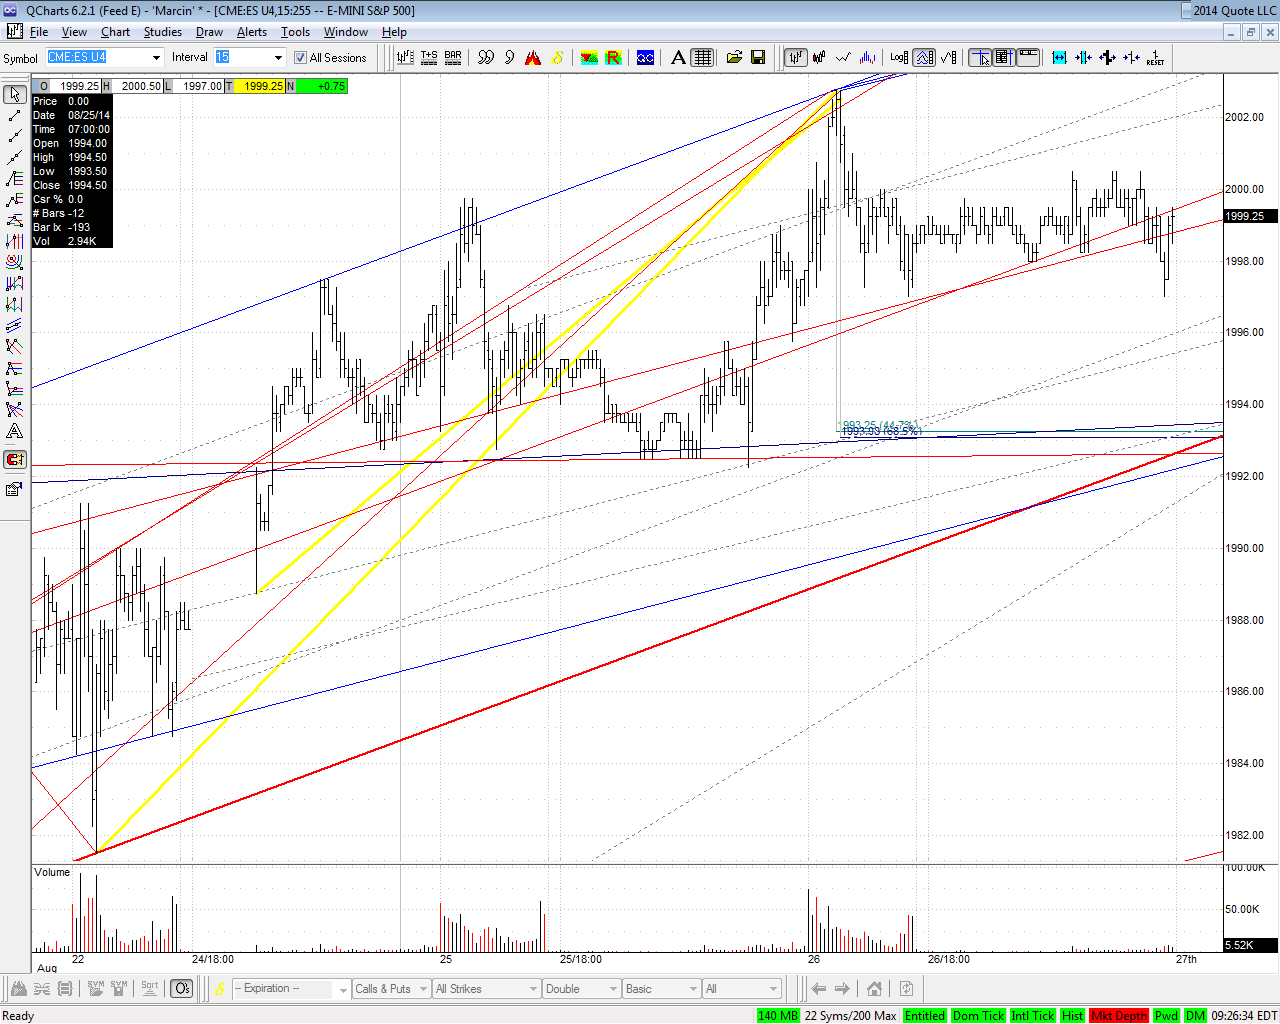
Task: Open the Alerts menu
Action: (252, 32)
